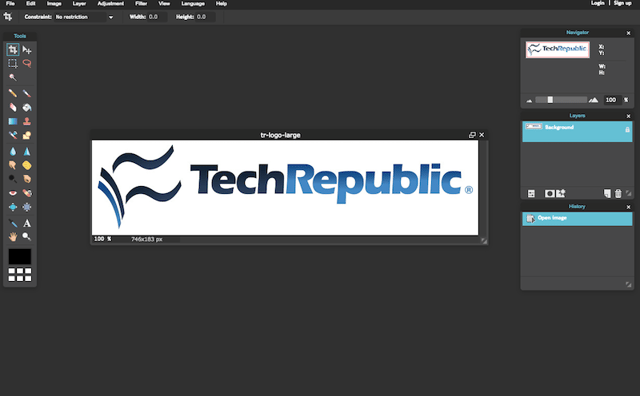Select the Clone Stamp tool
The image size is (640, 396).
point(27,121)
